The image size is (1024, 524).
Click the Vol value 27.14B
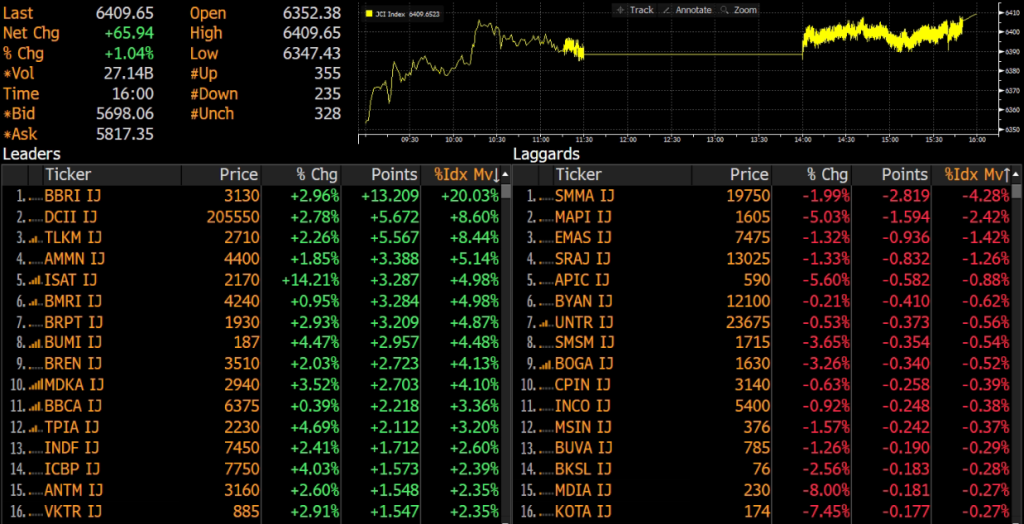tap(129, 74)
